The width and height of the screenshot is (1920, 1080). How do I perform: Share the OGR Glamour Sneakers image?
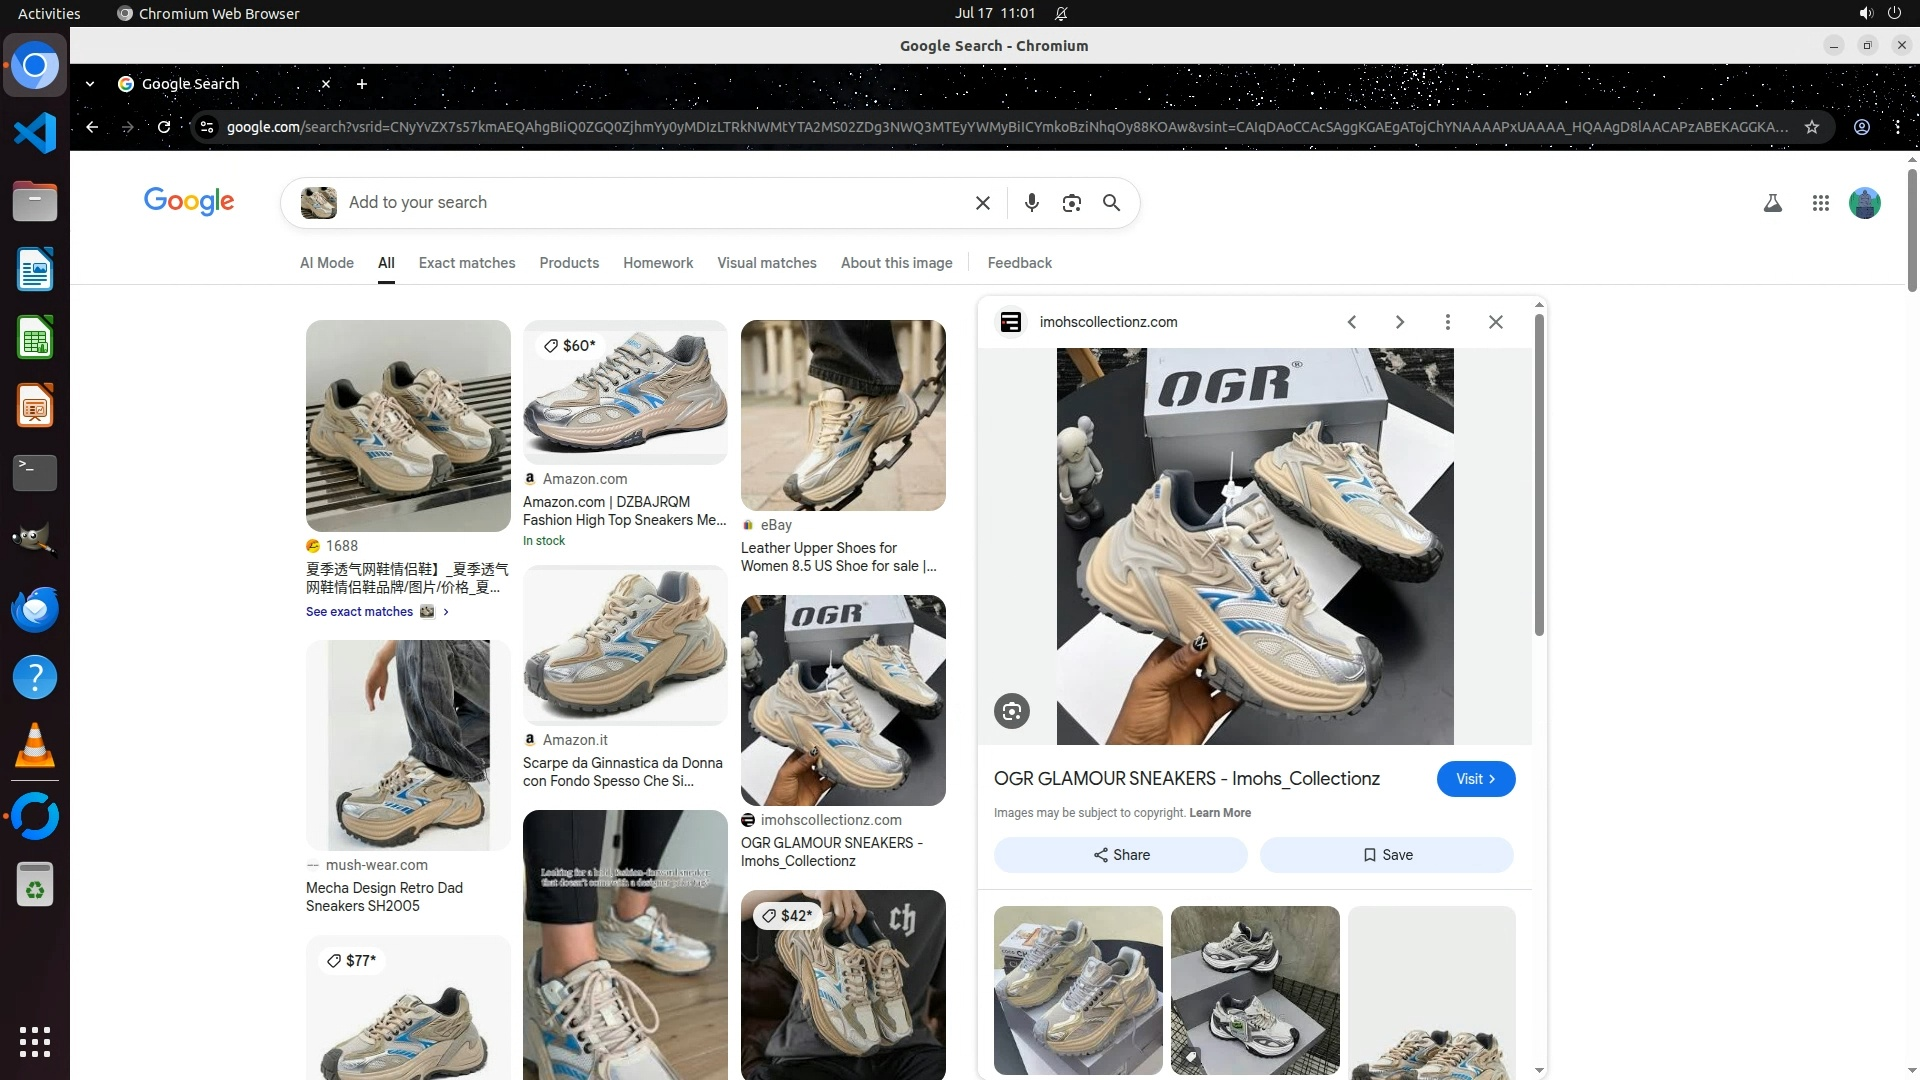1120,855
